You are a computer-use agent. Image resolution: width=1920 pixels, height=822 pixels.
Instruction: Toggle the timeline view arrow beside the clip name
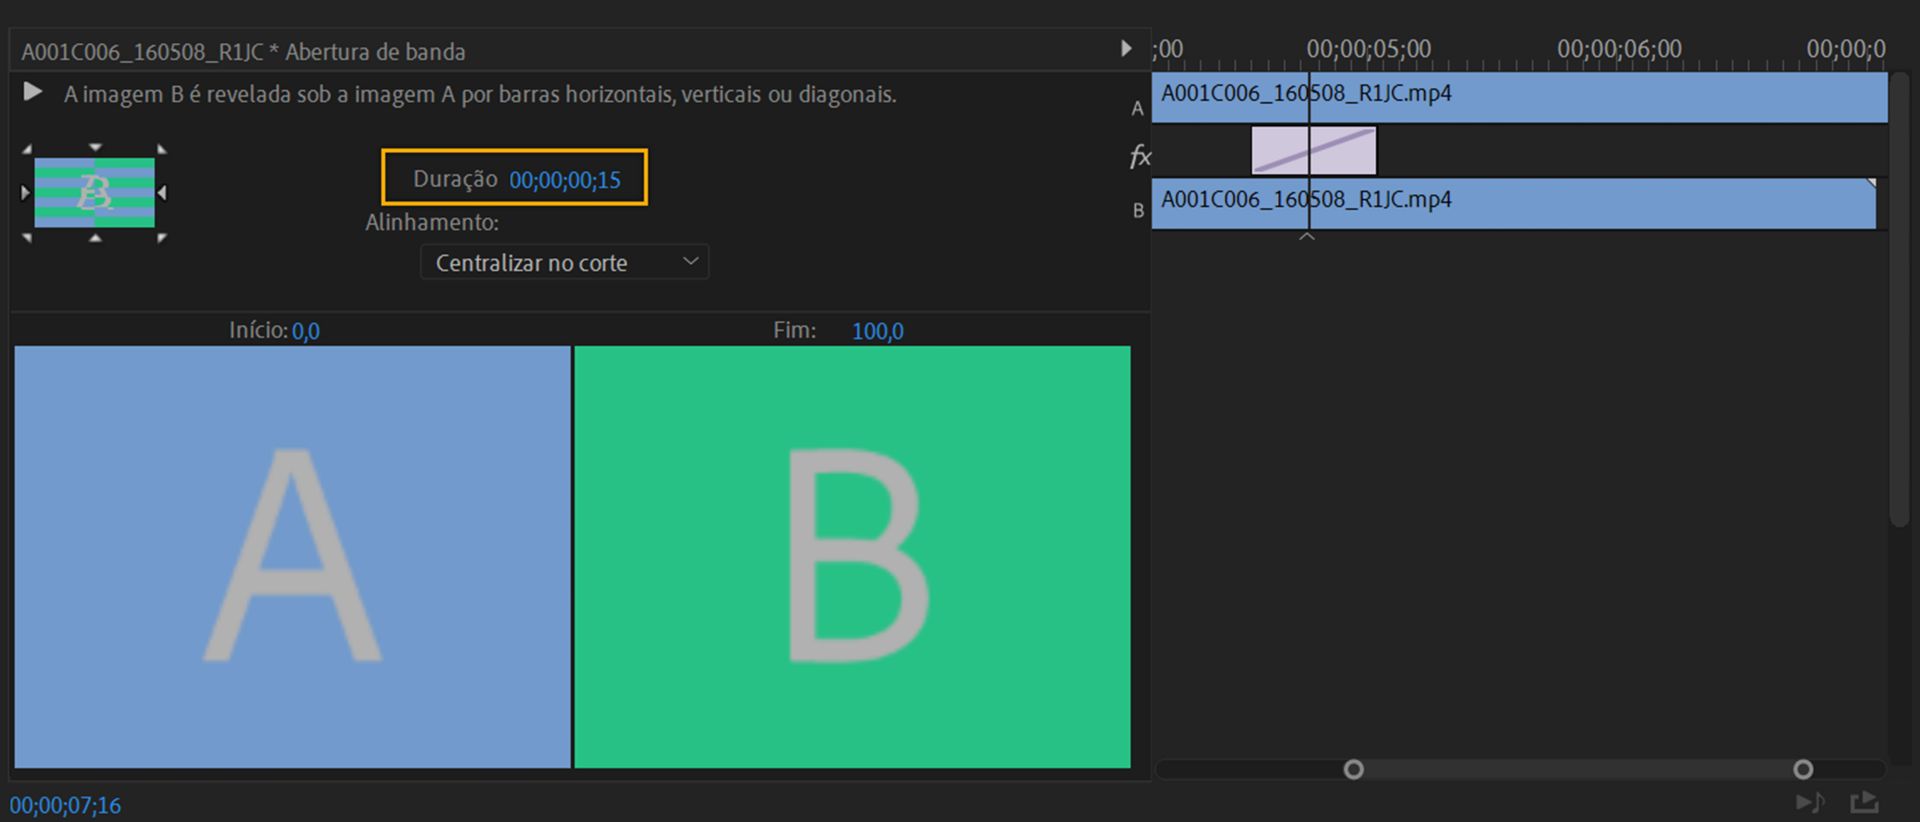1126,49
